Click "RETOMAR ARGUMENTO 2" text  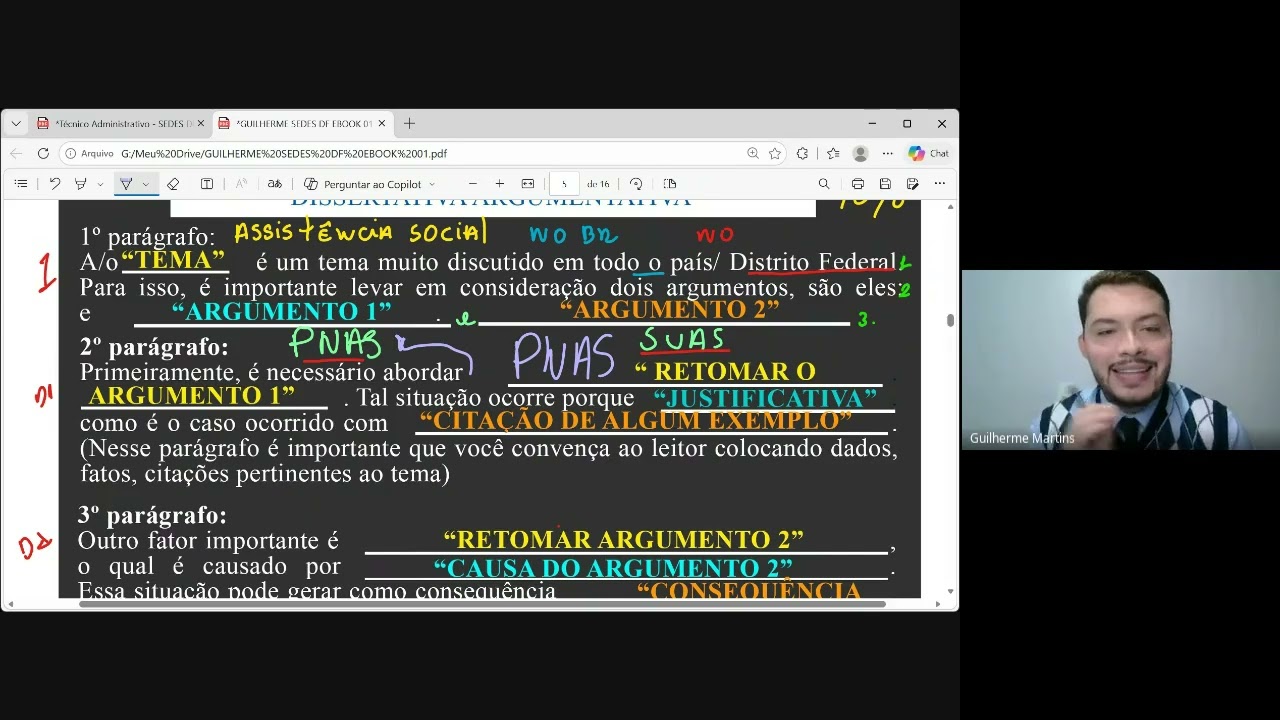(x=623, y=540)
